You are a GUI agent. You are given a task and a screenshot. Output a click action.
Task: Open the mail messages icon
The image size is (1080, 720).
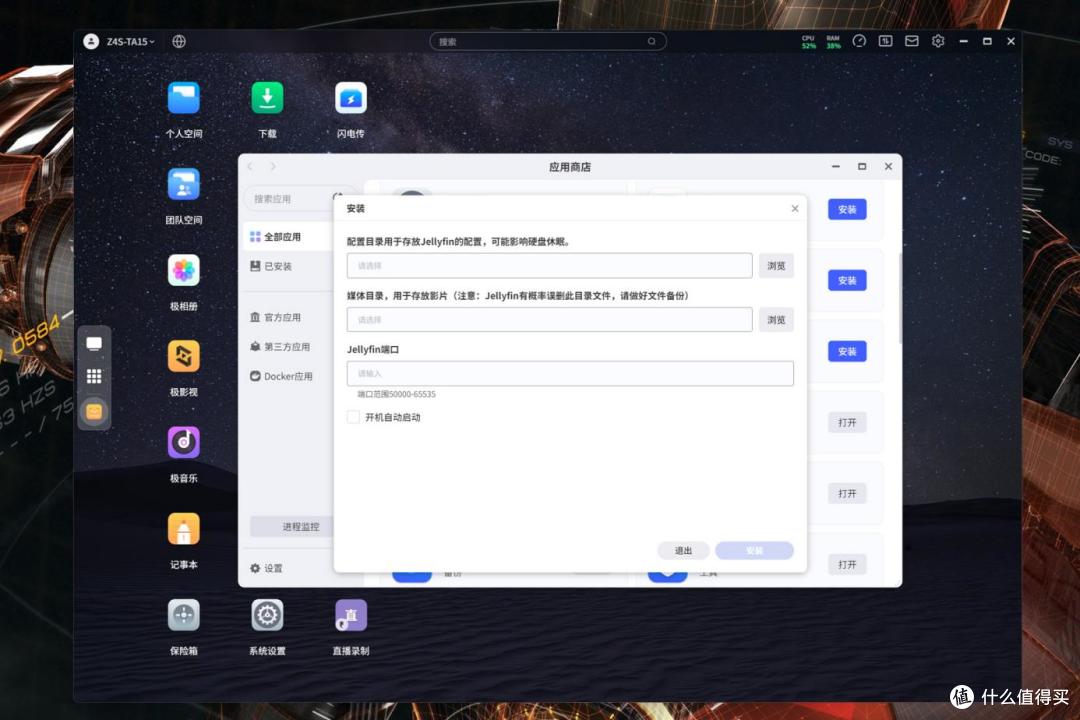click(x=911, y=41)
